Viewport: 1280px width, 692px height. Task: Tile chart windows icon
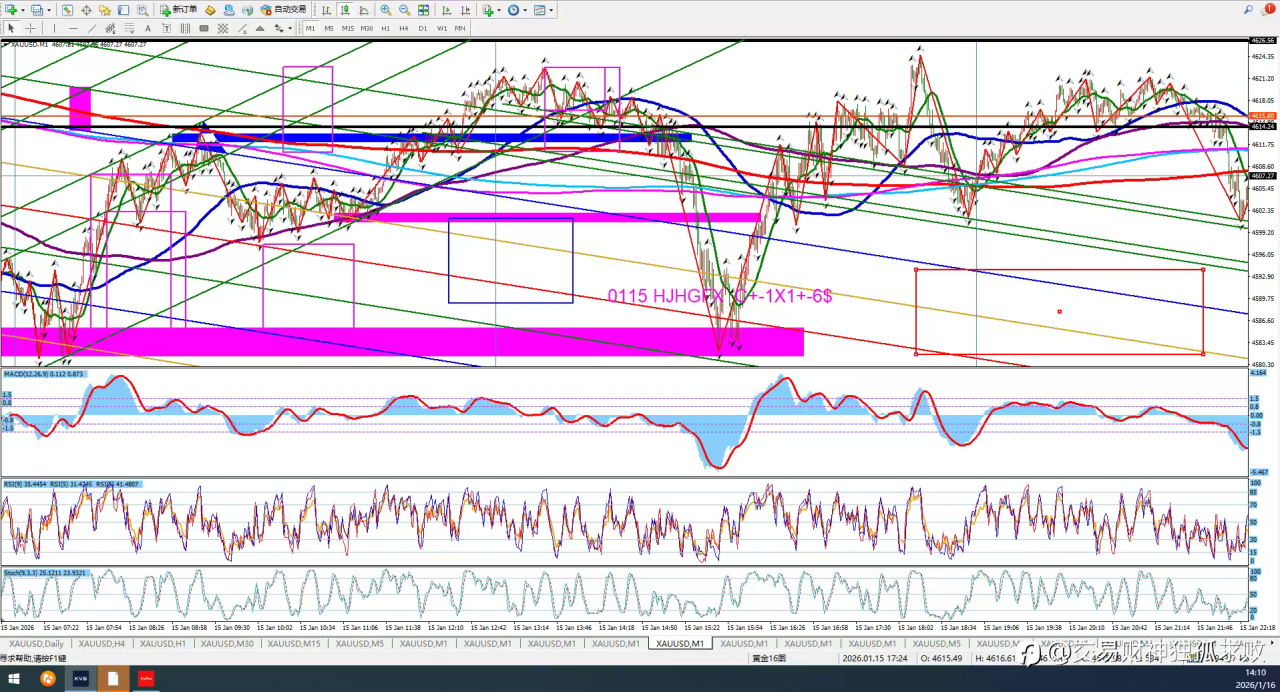(x=423, y=10)
